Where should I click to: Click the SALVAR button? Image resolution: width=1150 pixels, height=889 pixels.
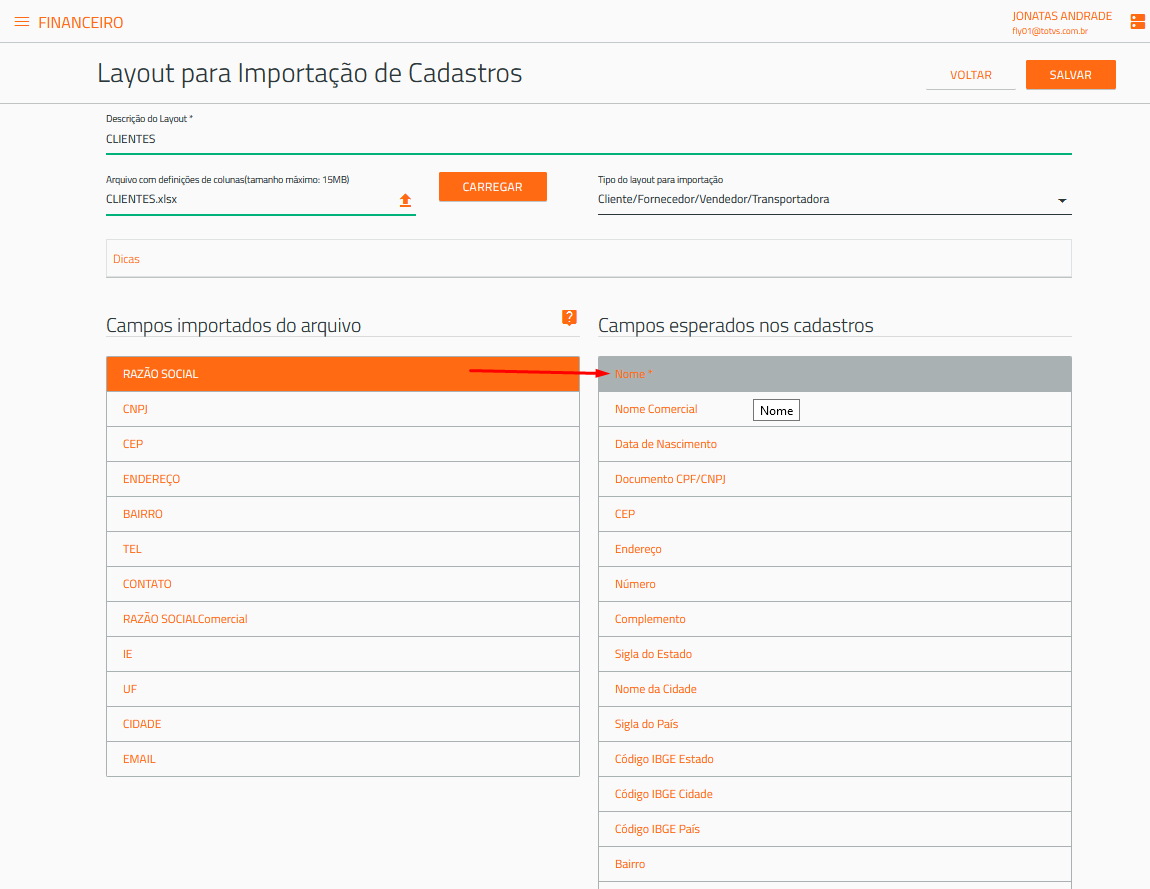click(1071, 75)
